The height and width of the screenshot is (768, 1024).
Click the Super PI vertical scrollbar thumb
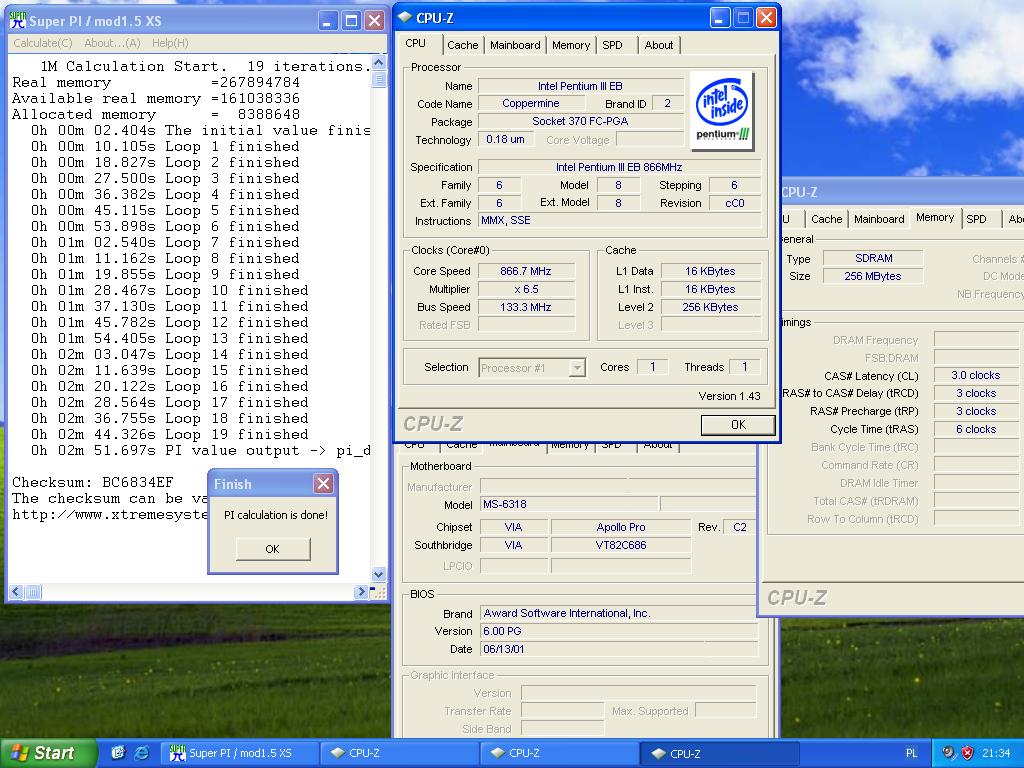pos(379,80)
